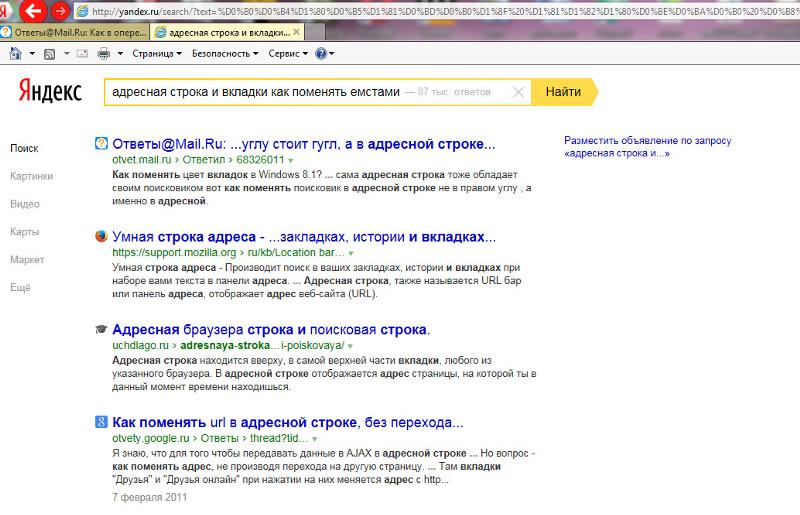The image size is (800, 515).
Task: Open the Видео search section
Action: 24,204
